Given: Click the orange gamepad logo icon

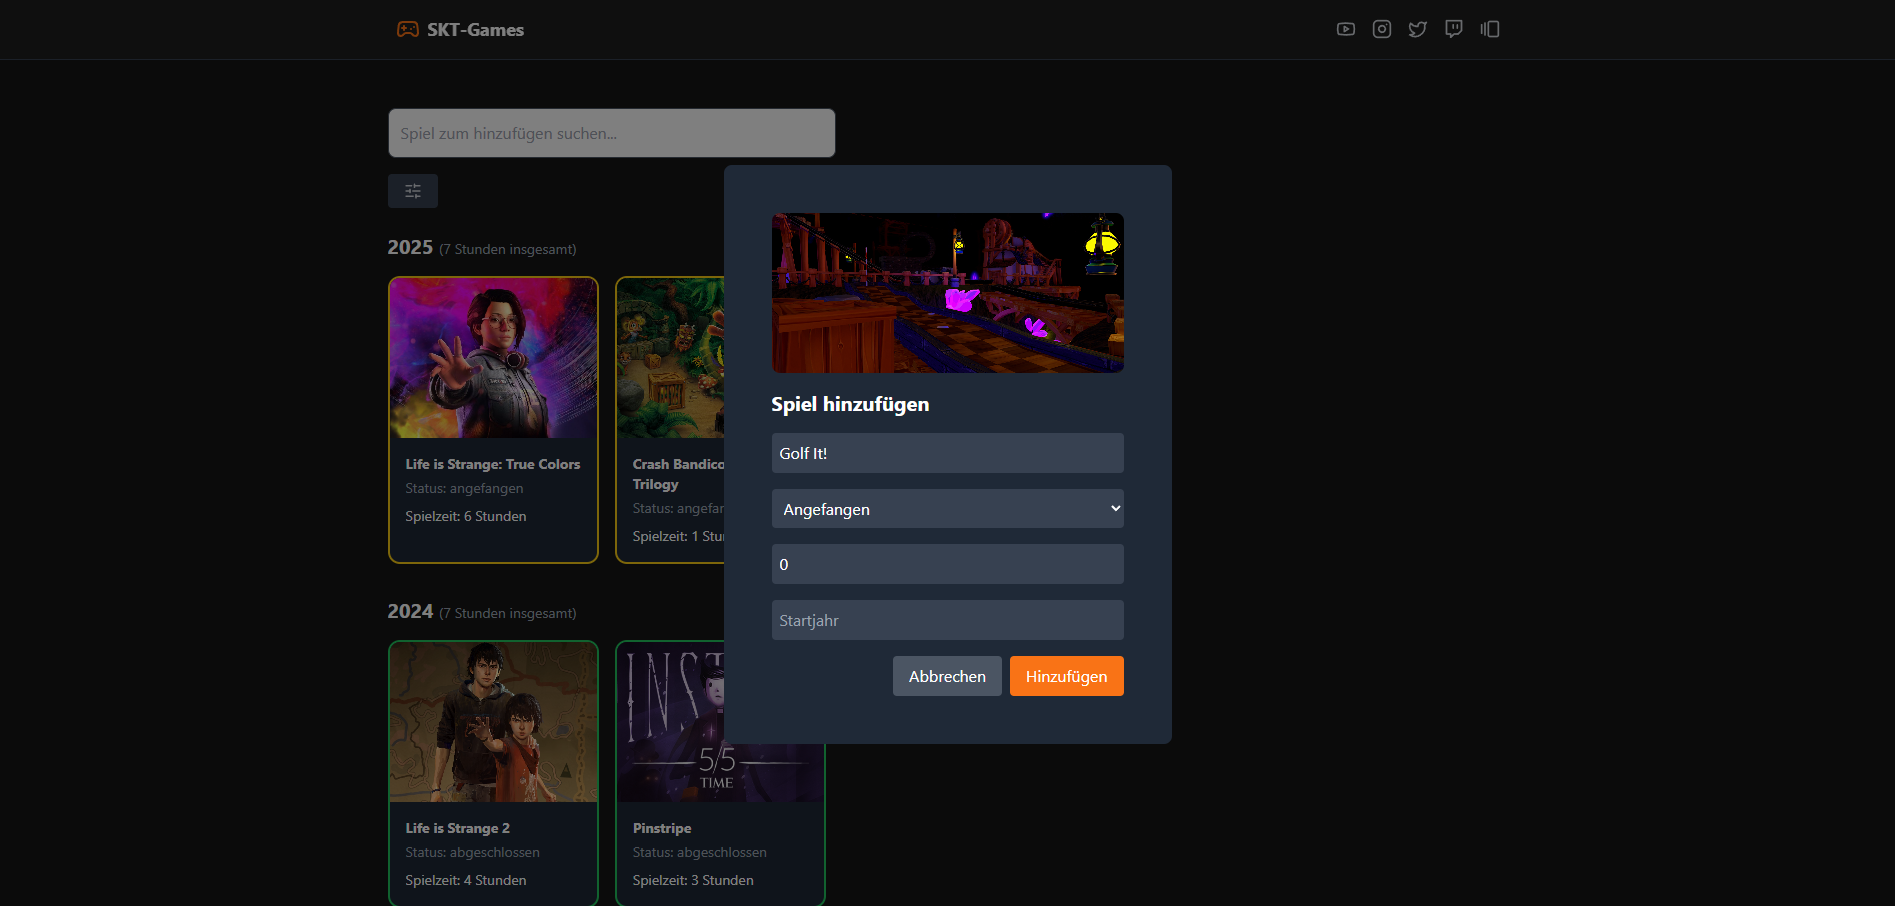Looking at the screenshot, I should pos(408,29).
